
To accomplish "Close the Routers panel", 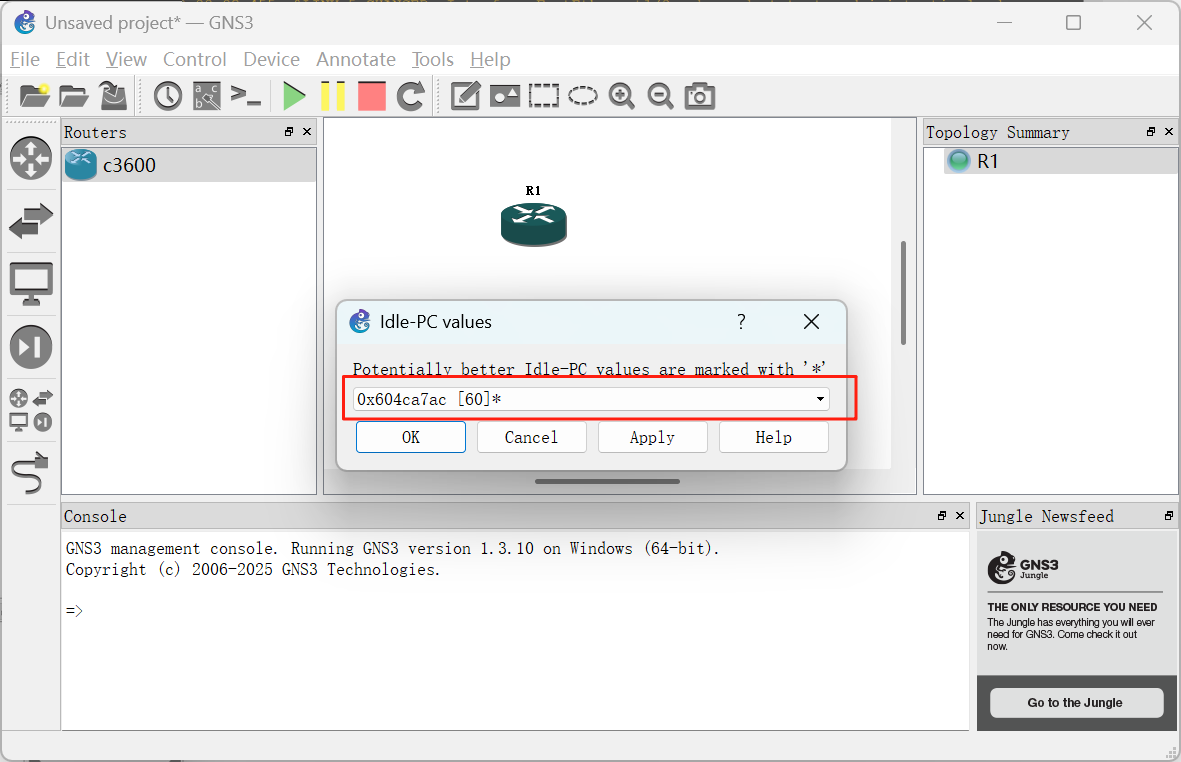I will pos(307,132).
